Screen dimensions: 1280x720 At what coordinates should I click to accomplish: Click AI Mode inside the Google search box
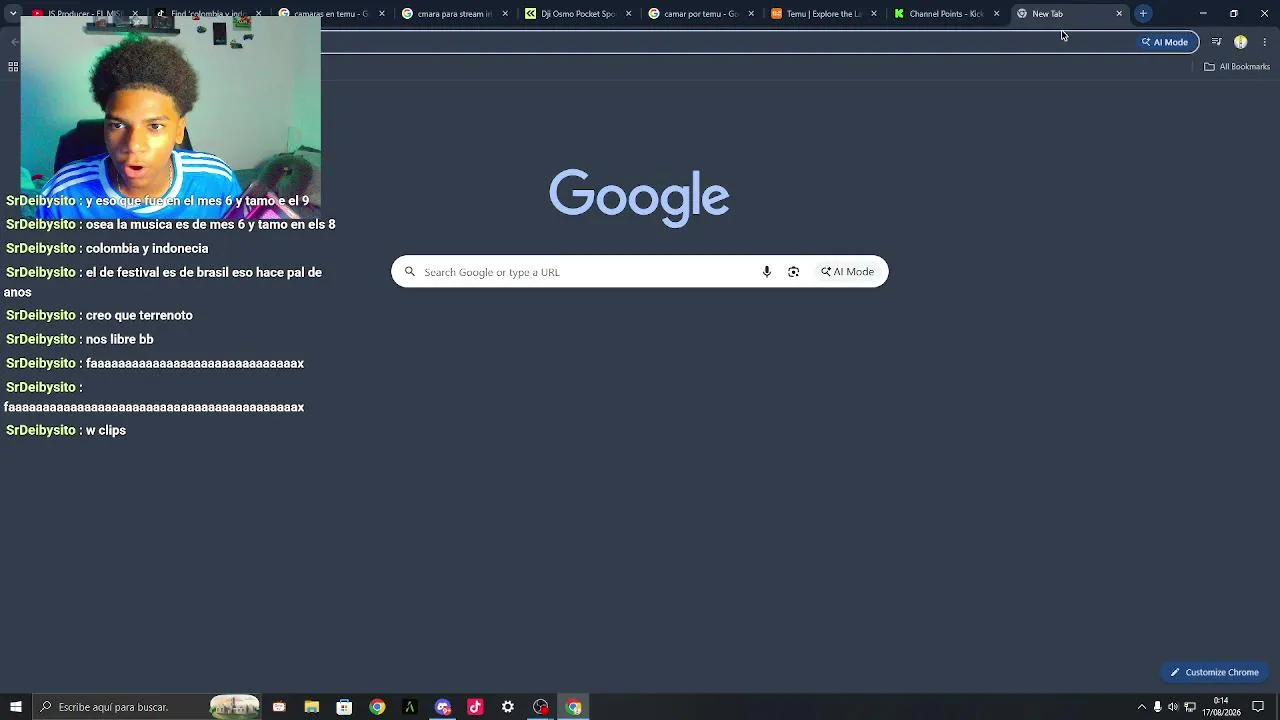[x=848, y=272]
